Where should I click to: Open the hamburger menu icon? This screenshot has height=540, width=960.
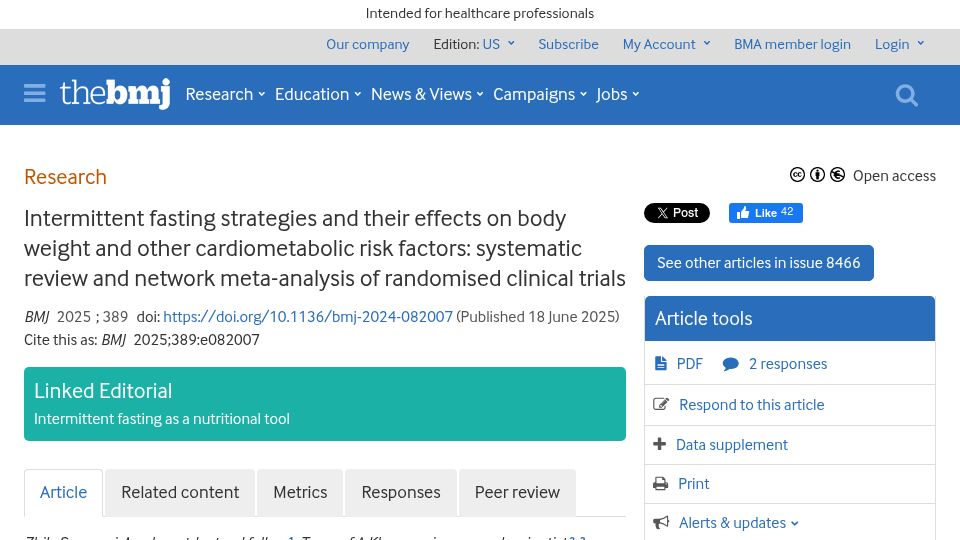click(x=35, y=94)
